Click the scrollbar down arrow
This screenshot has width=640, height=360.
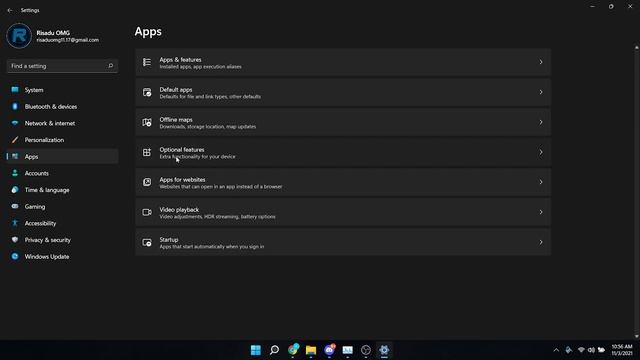[636, 336]
